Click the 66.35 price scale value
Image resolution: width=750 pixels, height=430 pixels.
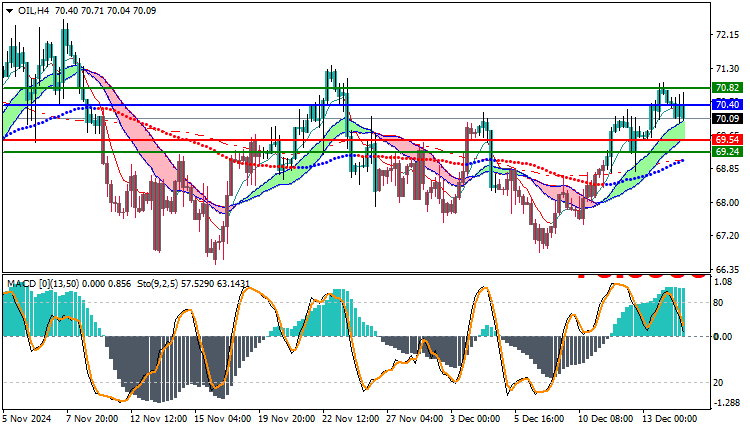click(727, 269)
